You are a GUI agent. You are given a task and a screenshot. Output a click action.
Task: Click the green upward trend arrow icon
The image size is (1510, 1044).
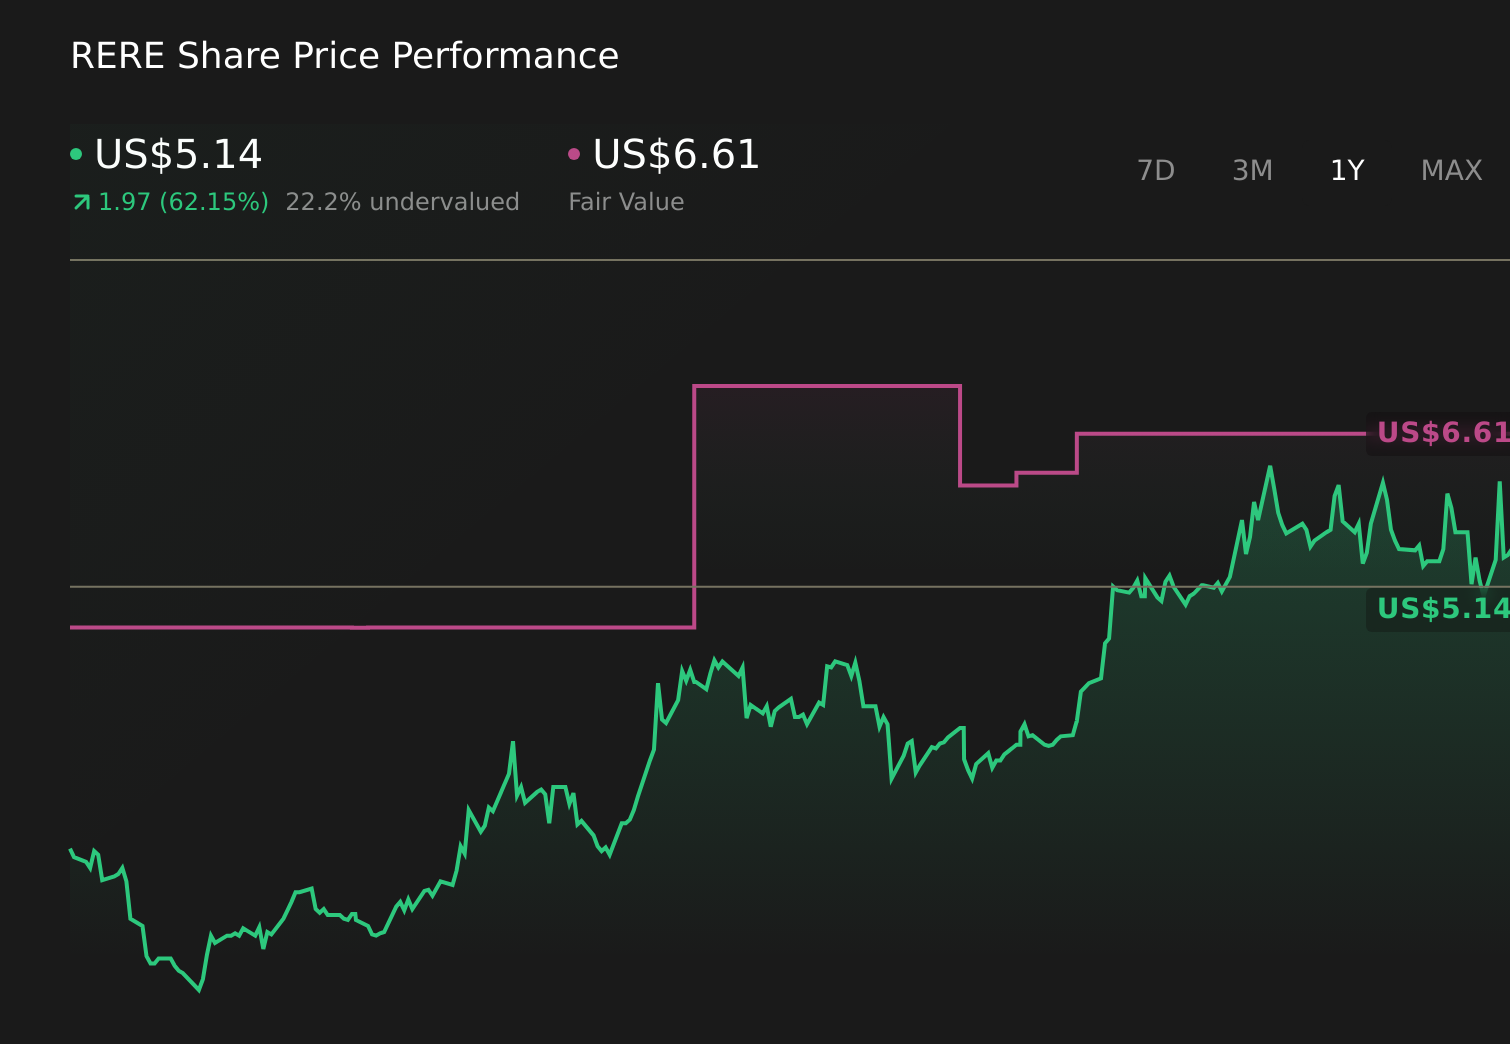[x=80, y=202]
